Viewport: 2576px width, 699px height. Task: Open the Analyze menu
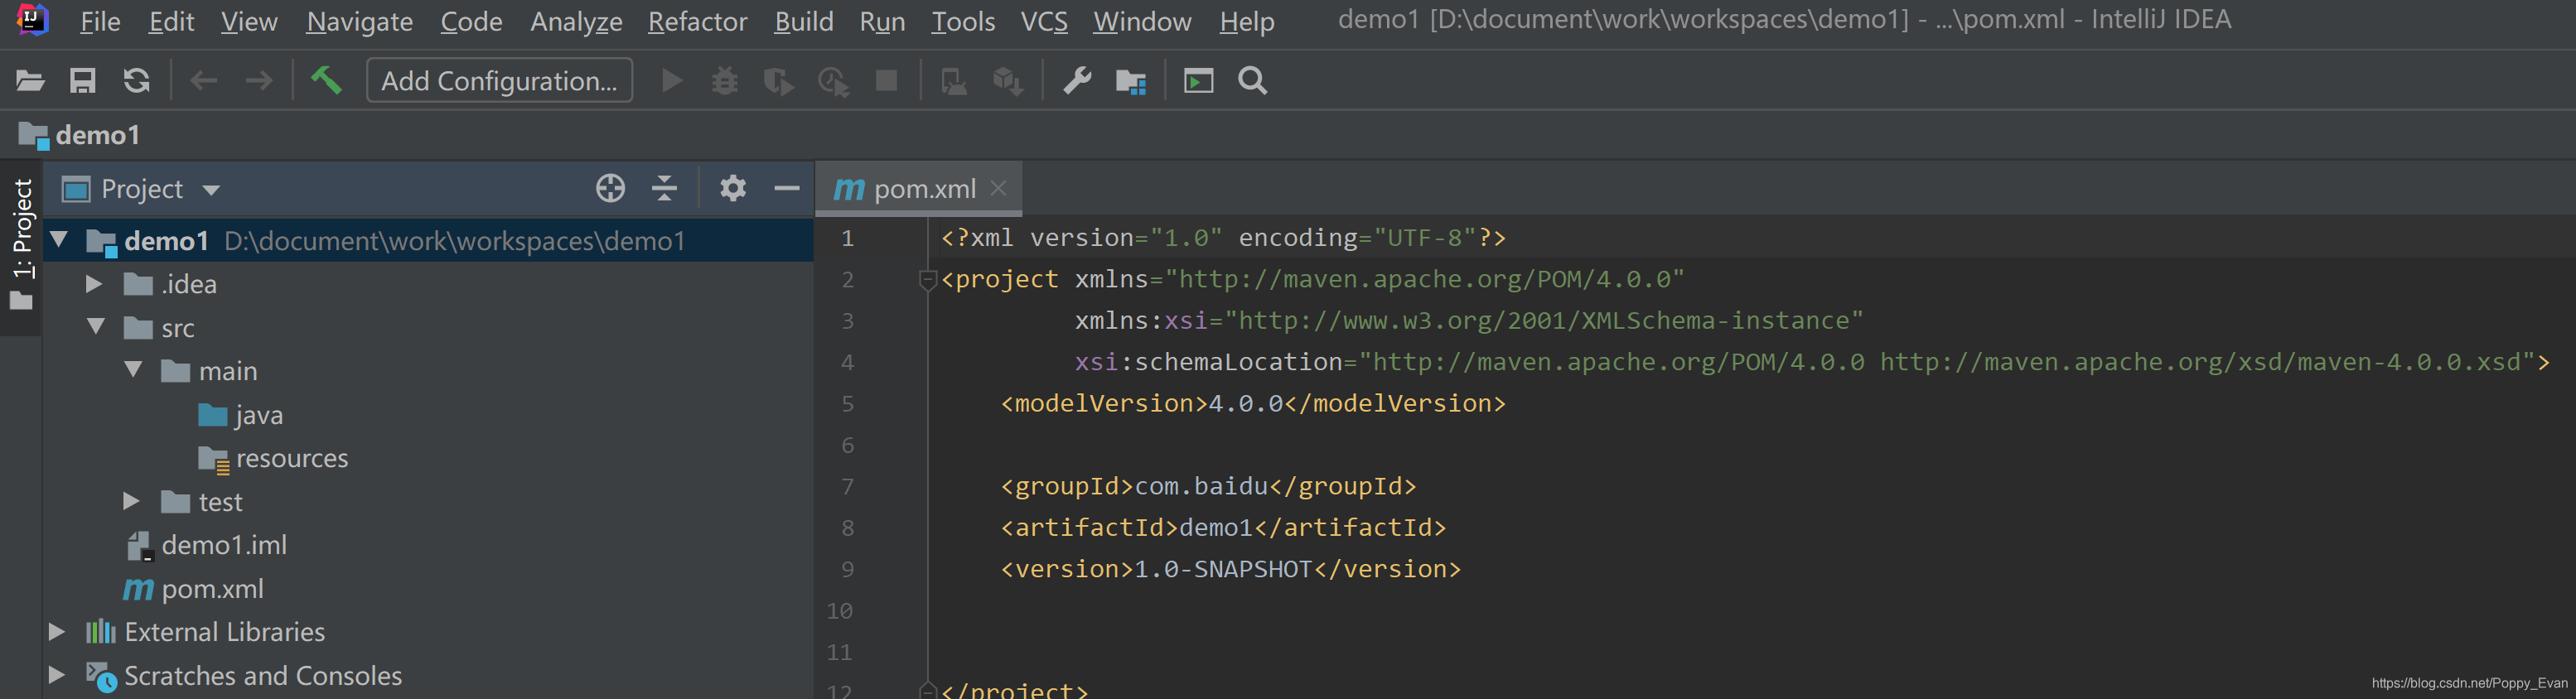576,21
